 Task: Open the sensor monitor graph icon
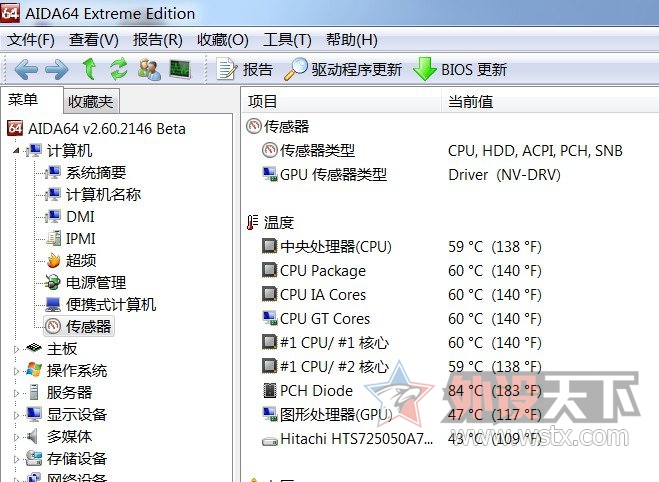click(180, 69)
